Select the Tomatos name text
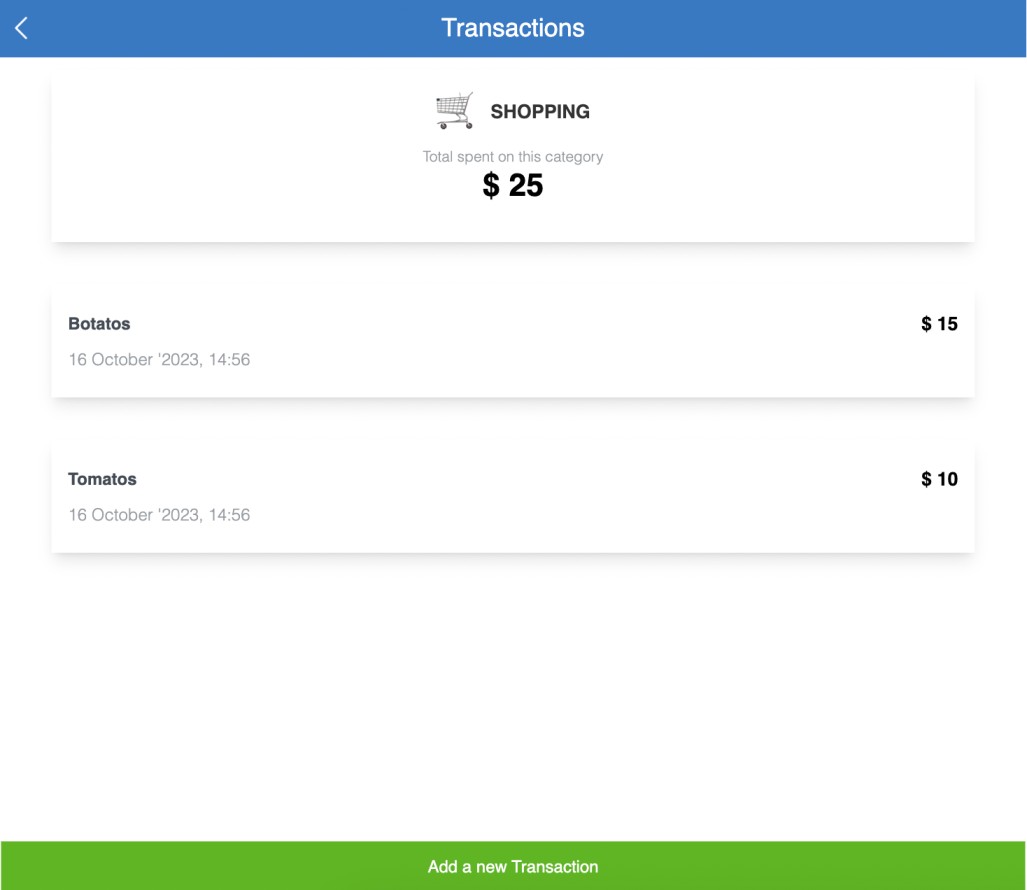The image size is (1027, 890). pyautogui.click(x=102, y=479)
